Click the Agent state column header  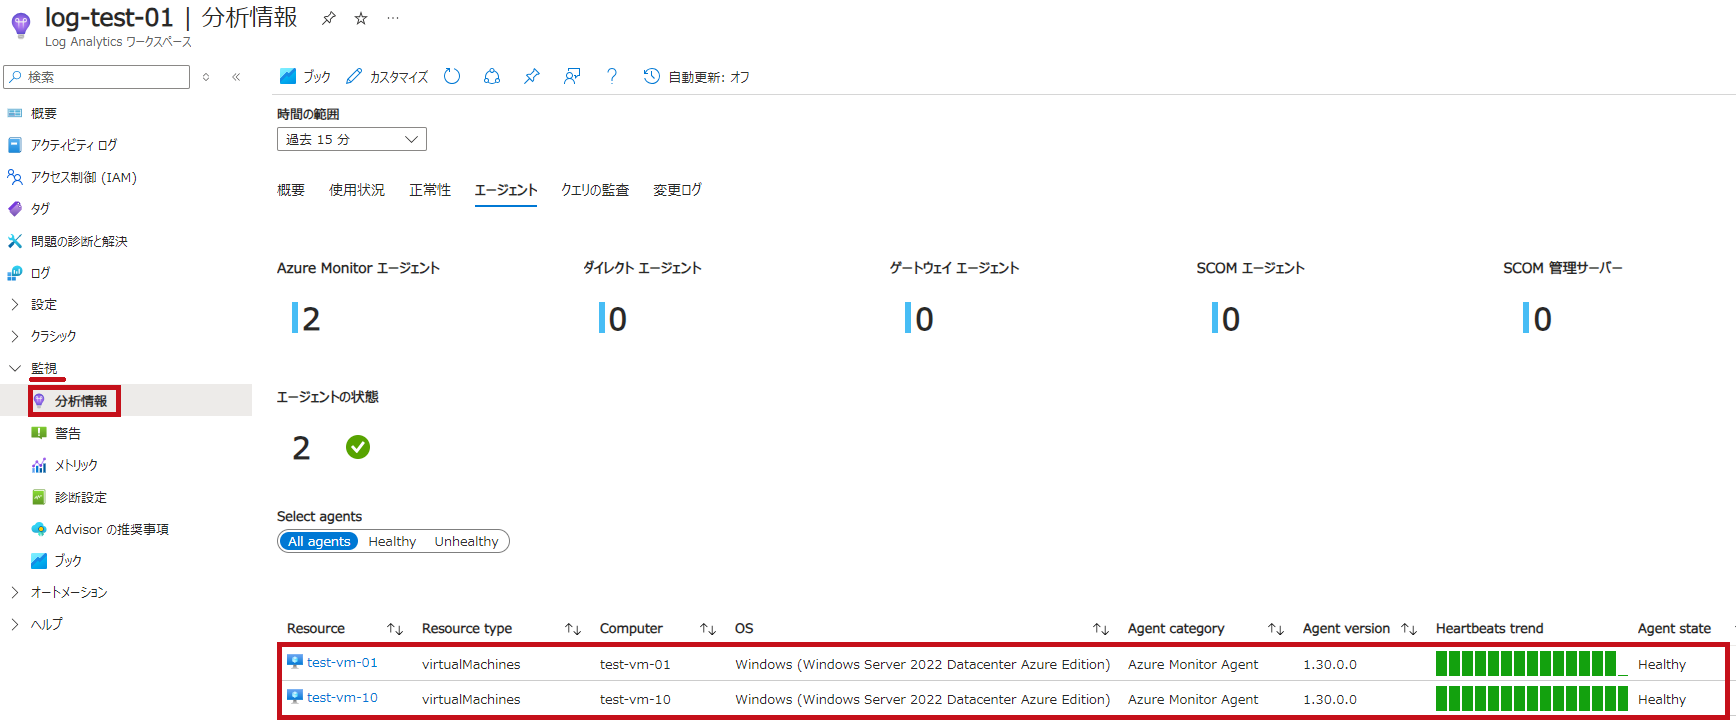tap(1674, 629)
